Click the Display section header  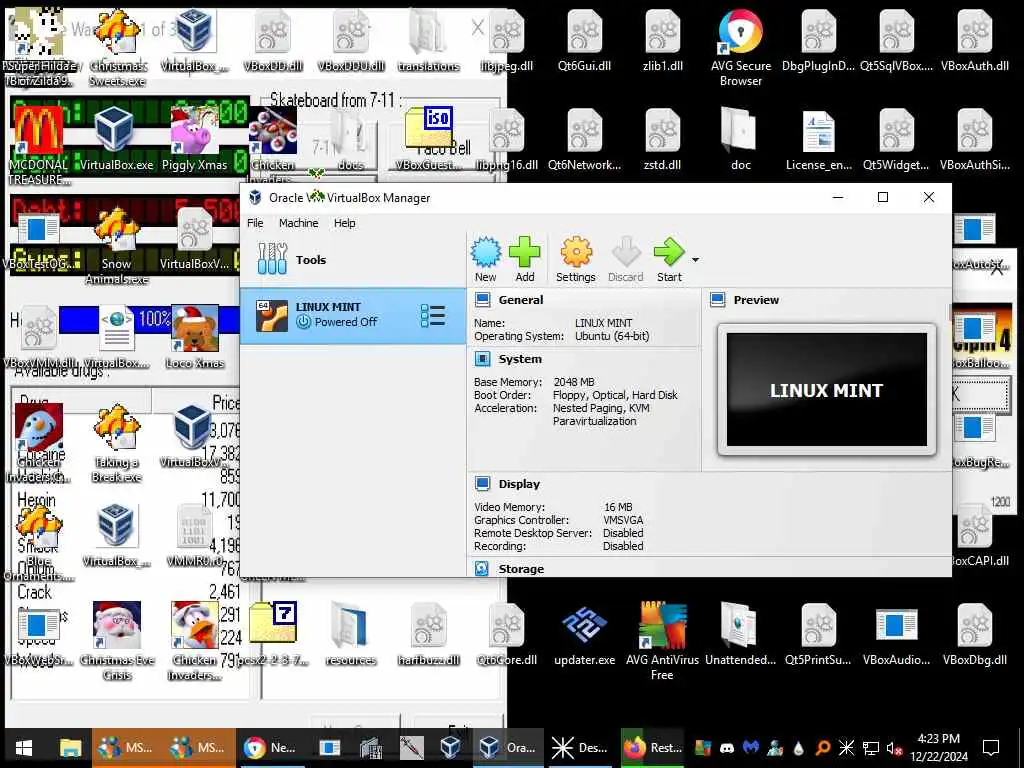[x=519, y=484]
